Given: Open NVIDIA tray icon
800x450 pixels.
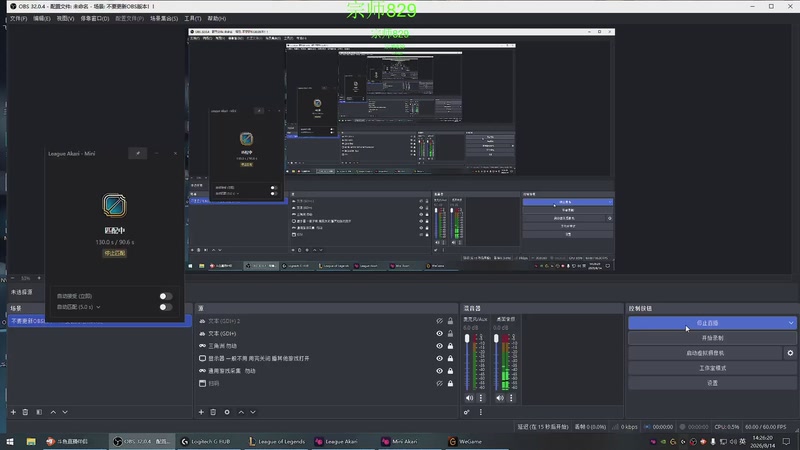Looking at the screenshot, I should pyautogui.click(x=663, y=441).
